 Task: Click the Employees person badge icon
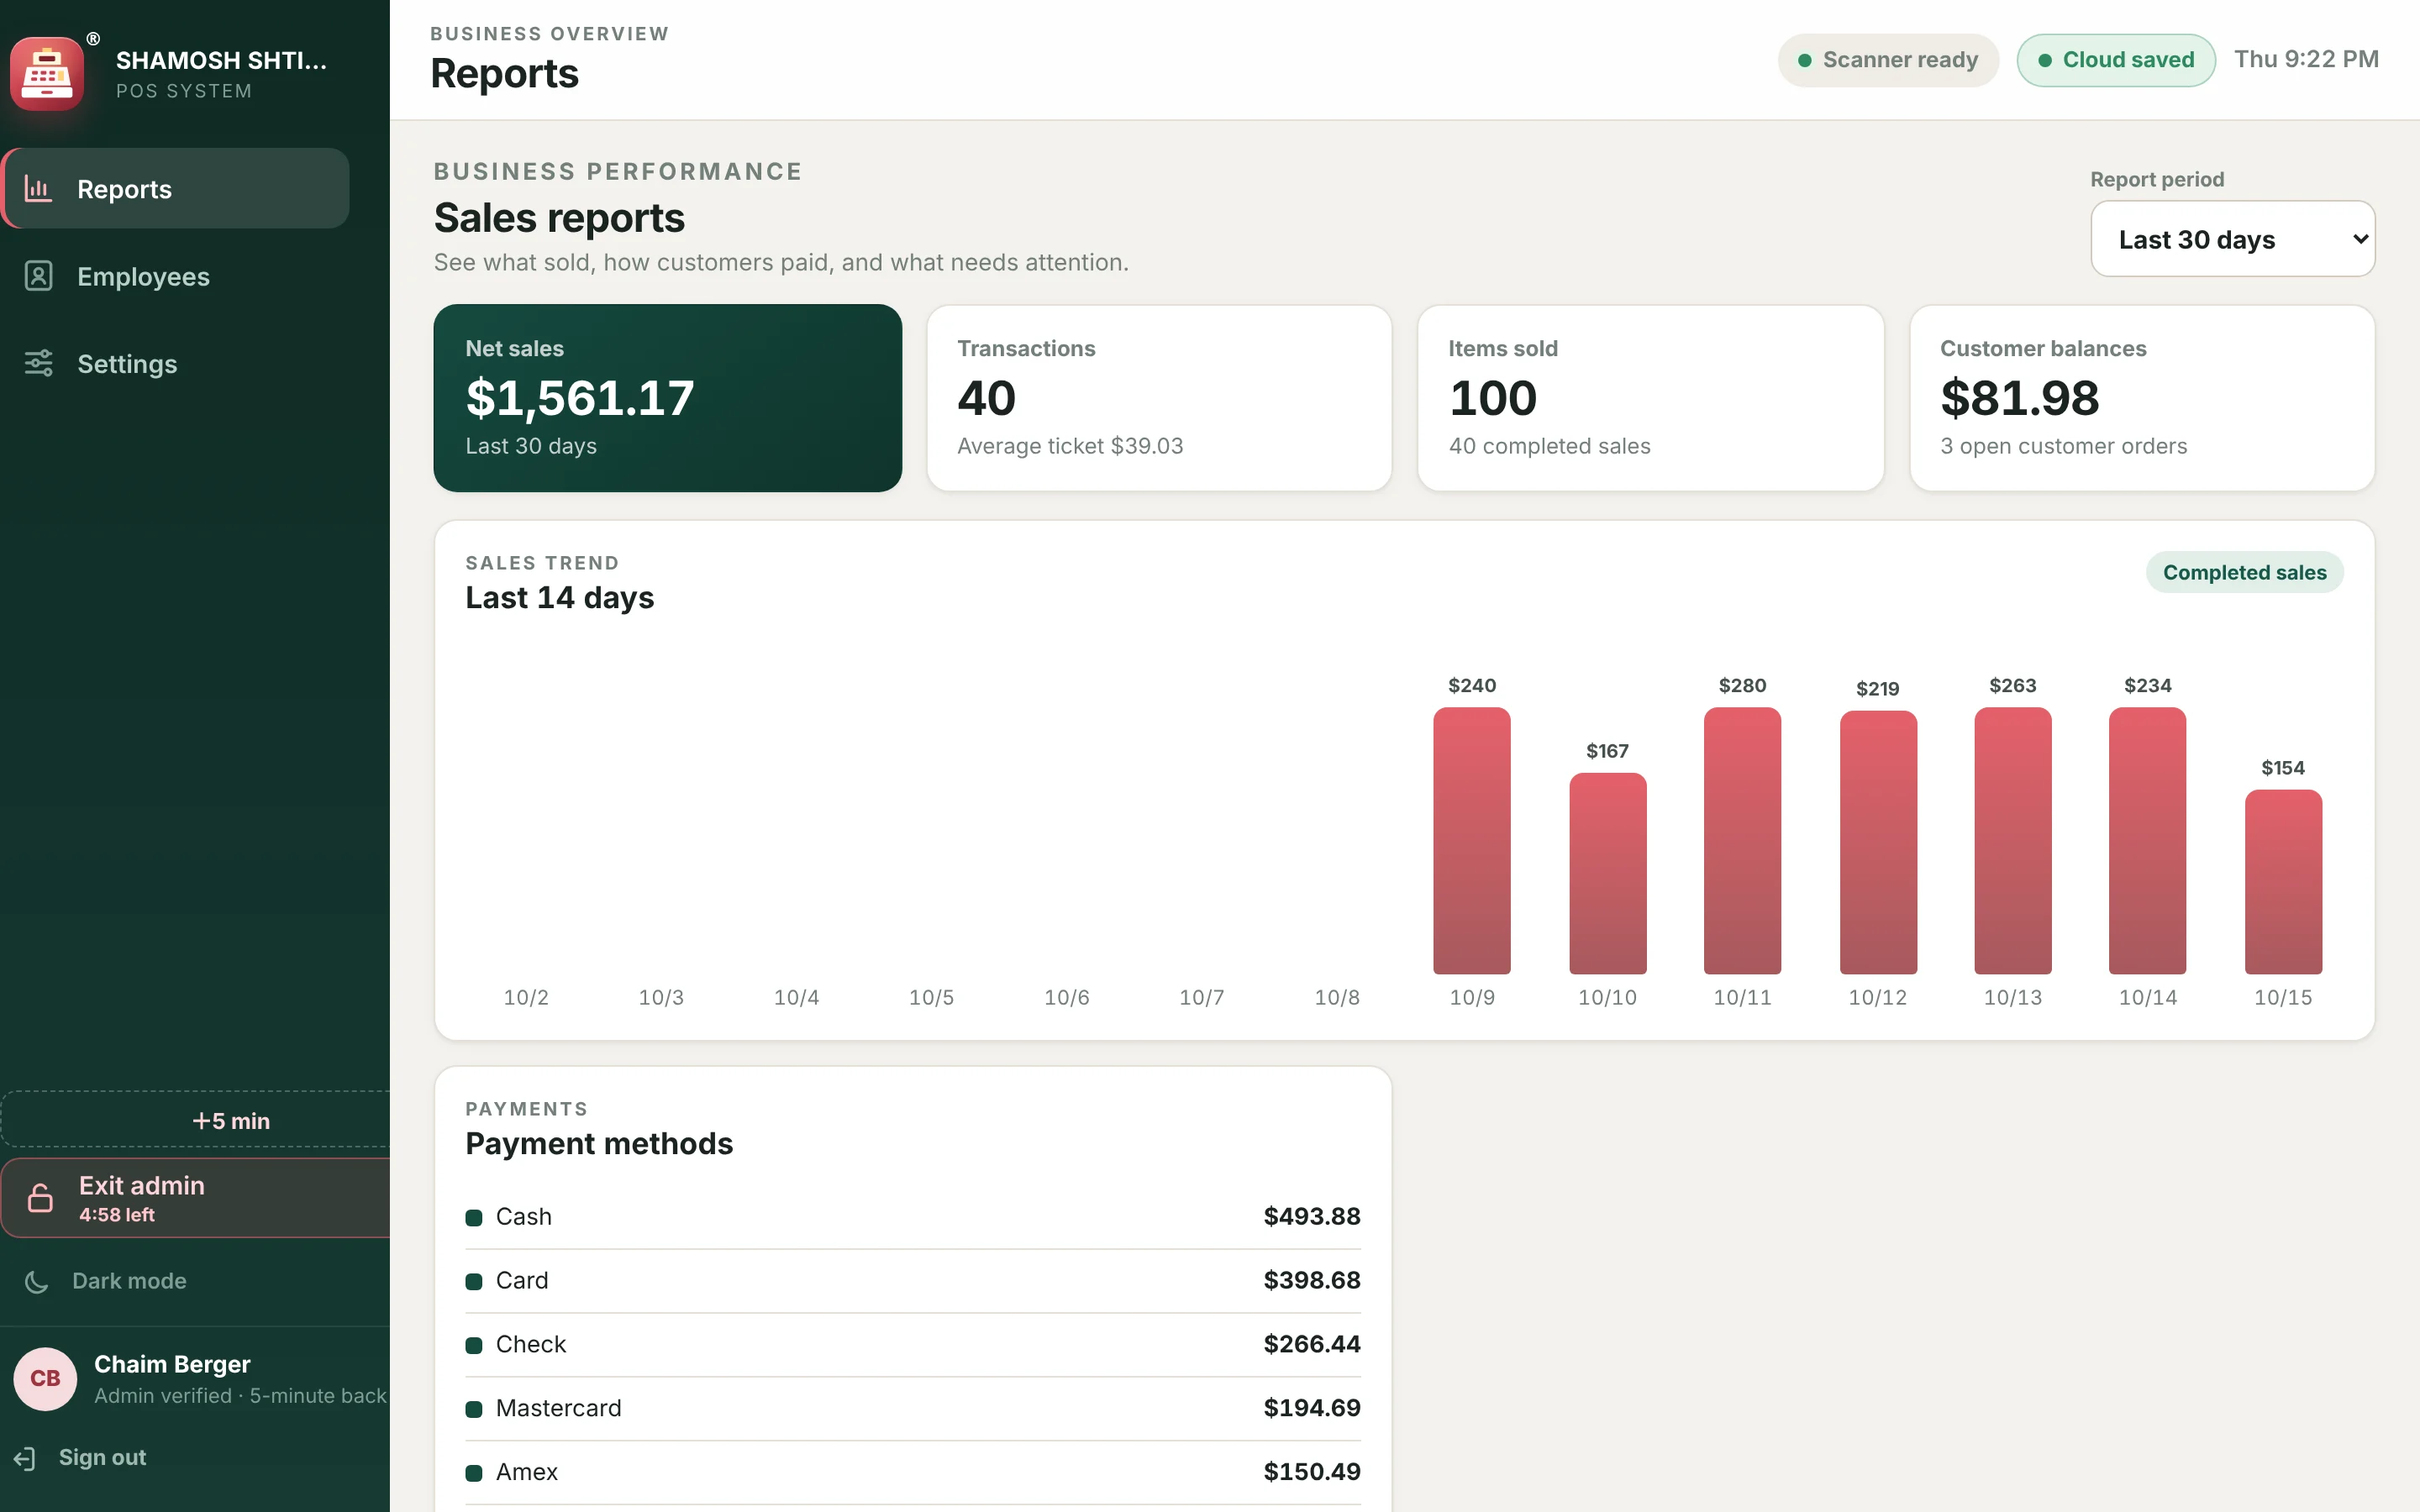click(38, 276)
